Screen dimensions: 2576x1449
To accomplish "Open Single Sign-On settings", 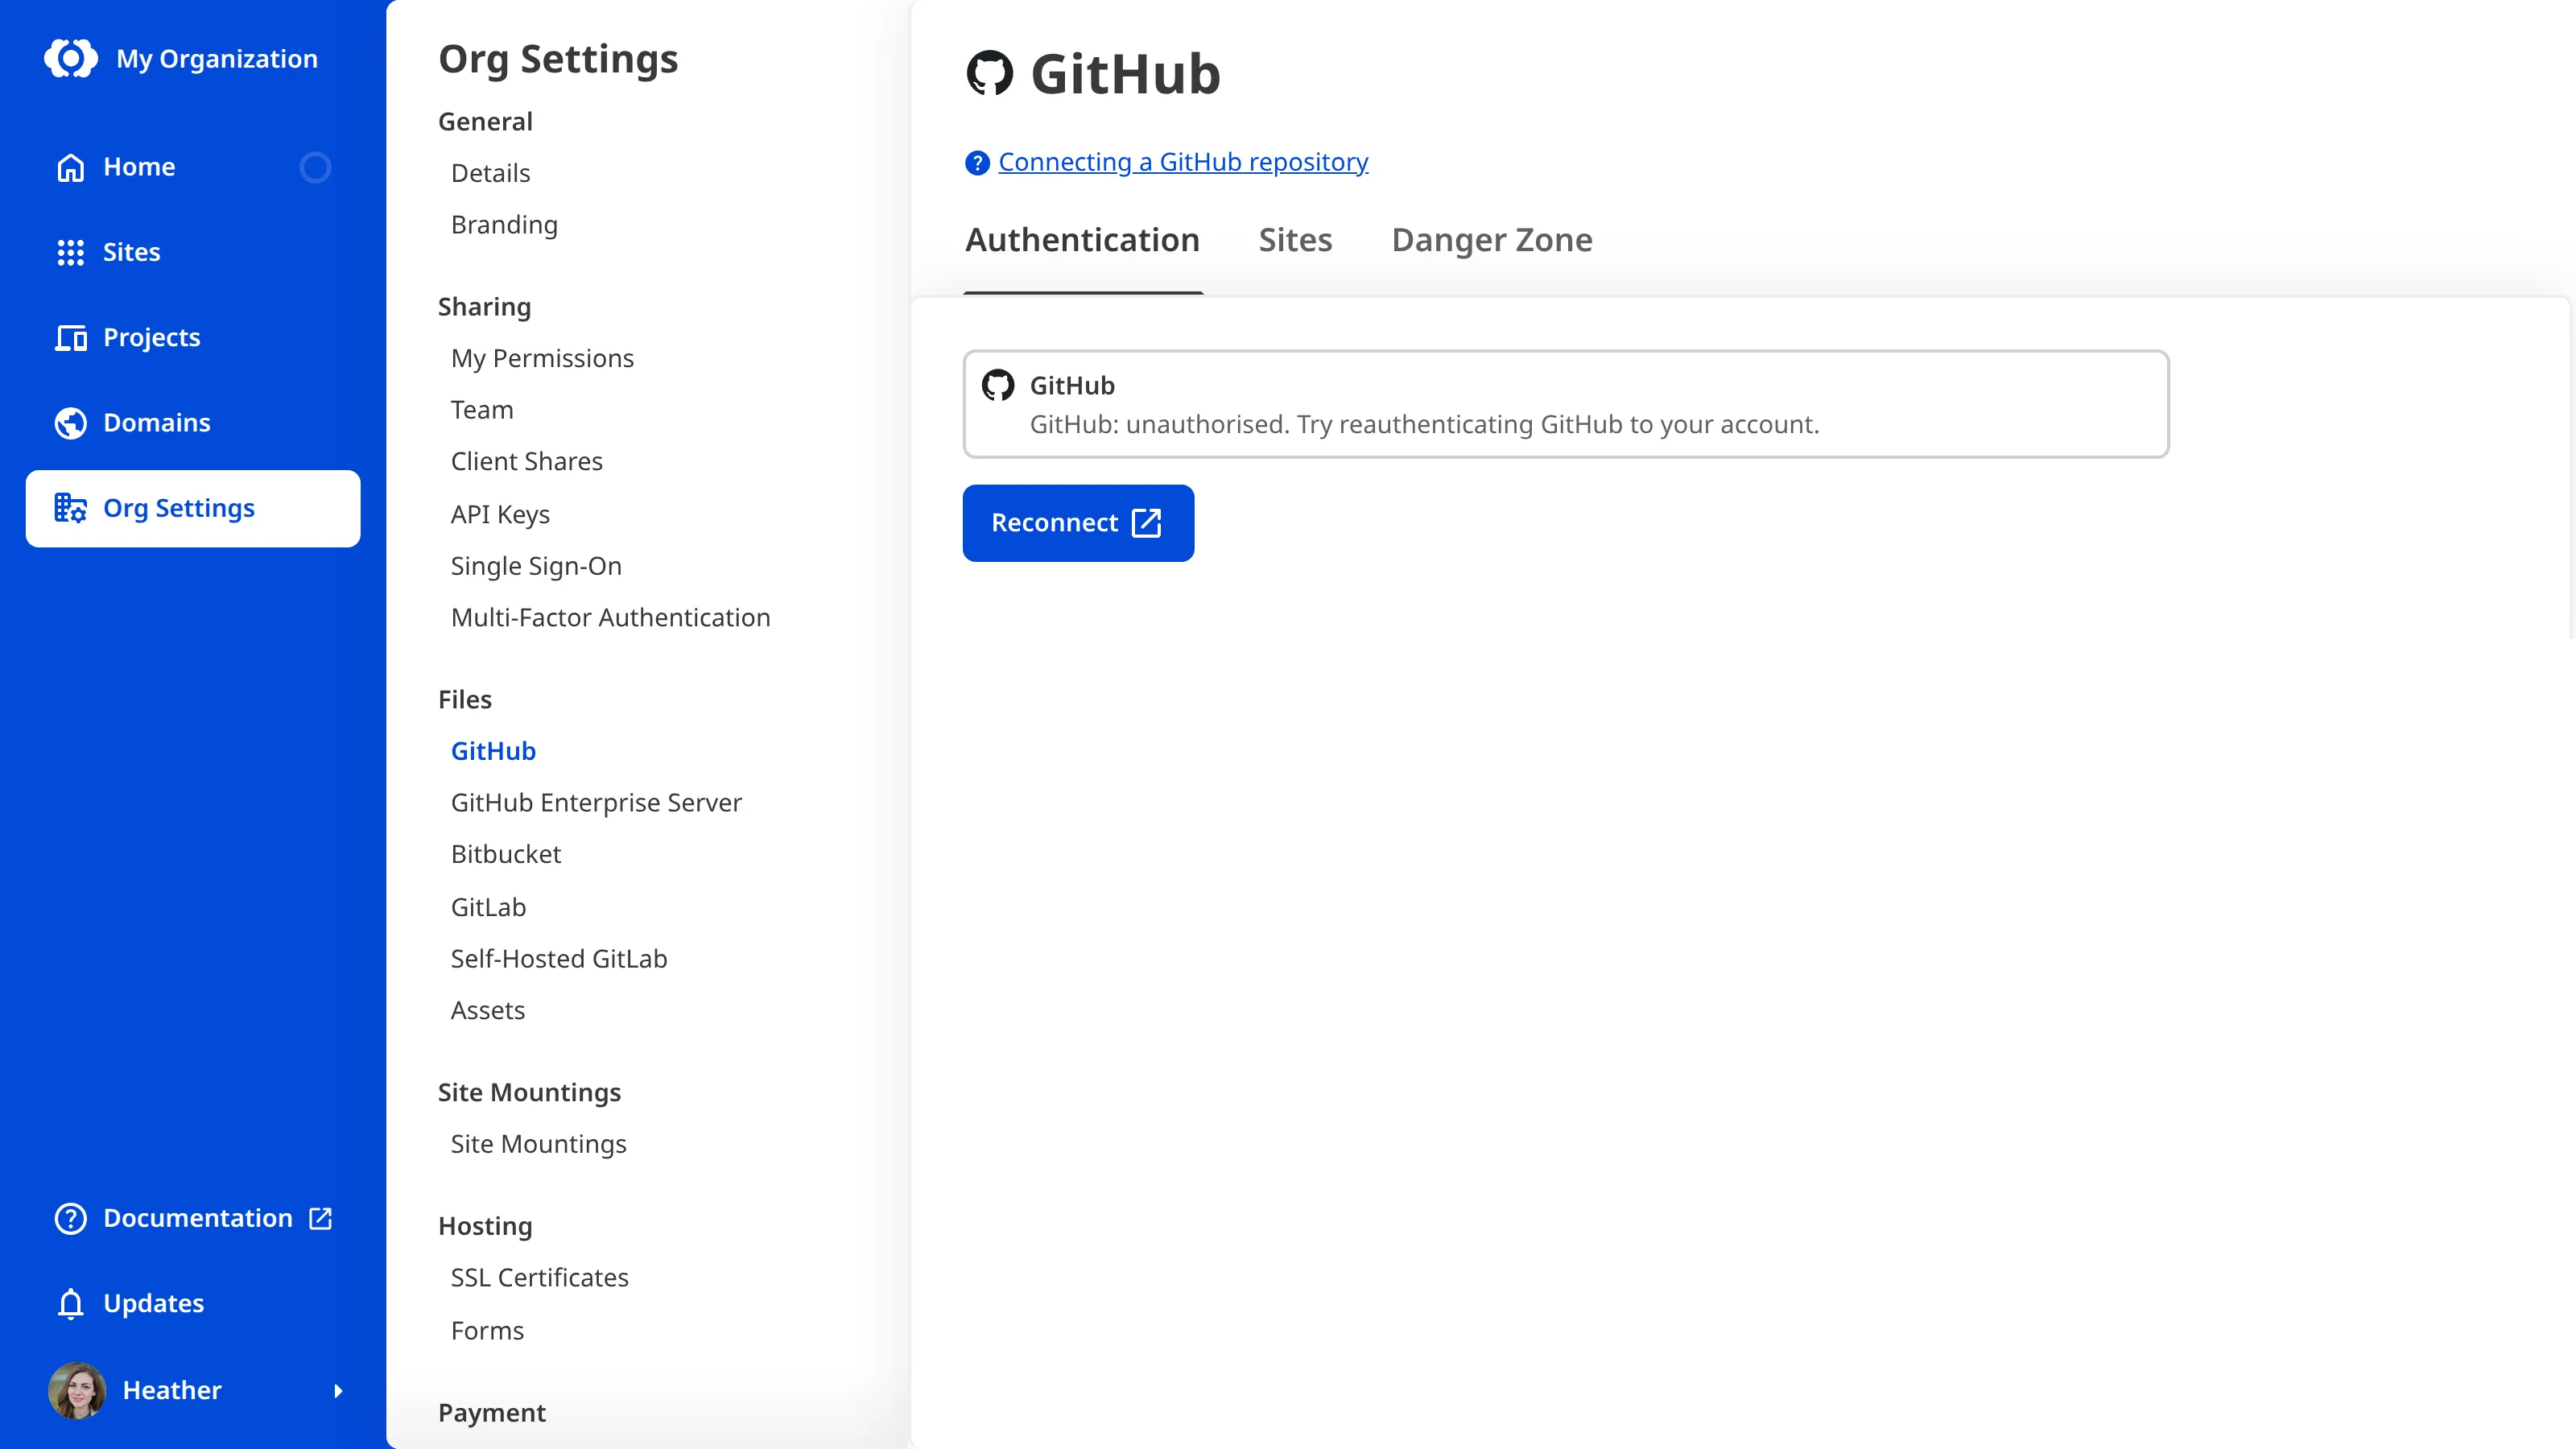I will [x=536, y=566].
